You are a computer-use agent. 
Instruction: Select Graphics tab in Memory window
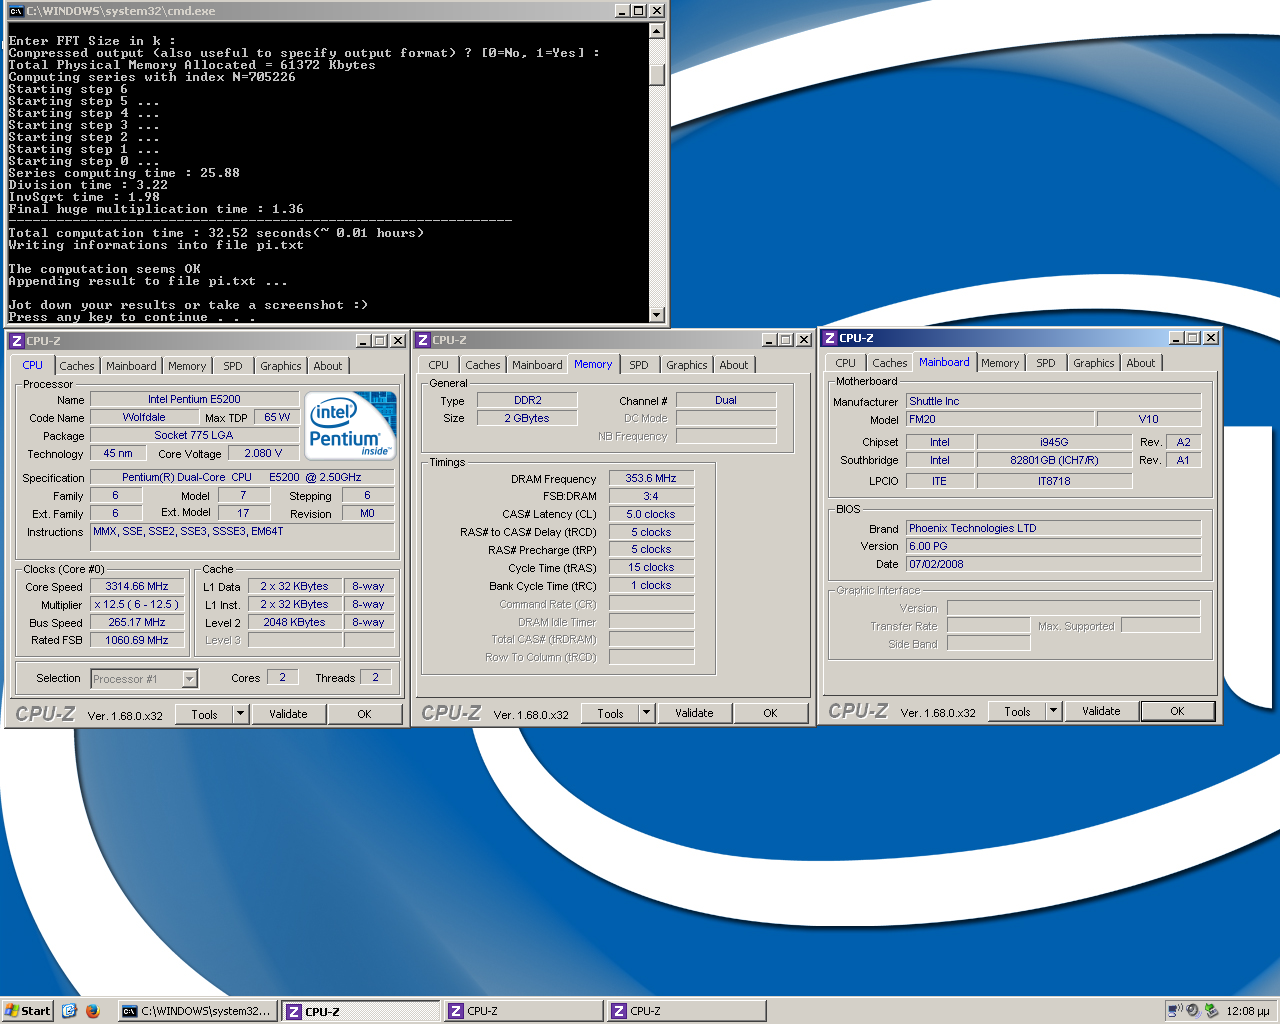(687, 365)
